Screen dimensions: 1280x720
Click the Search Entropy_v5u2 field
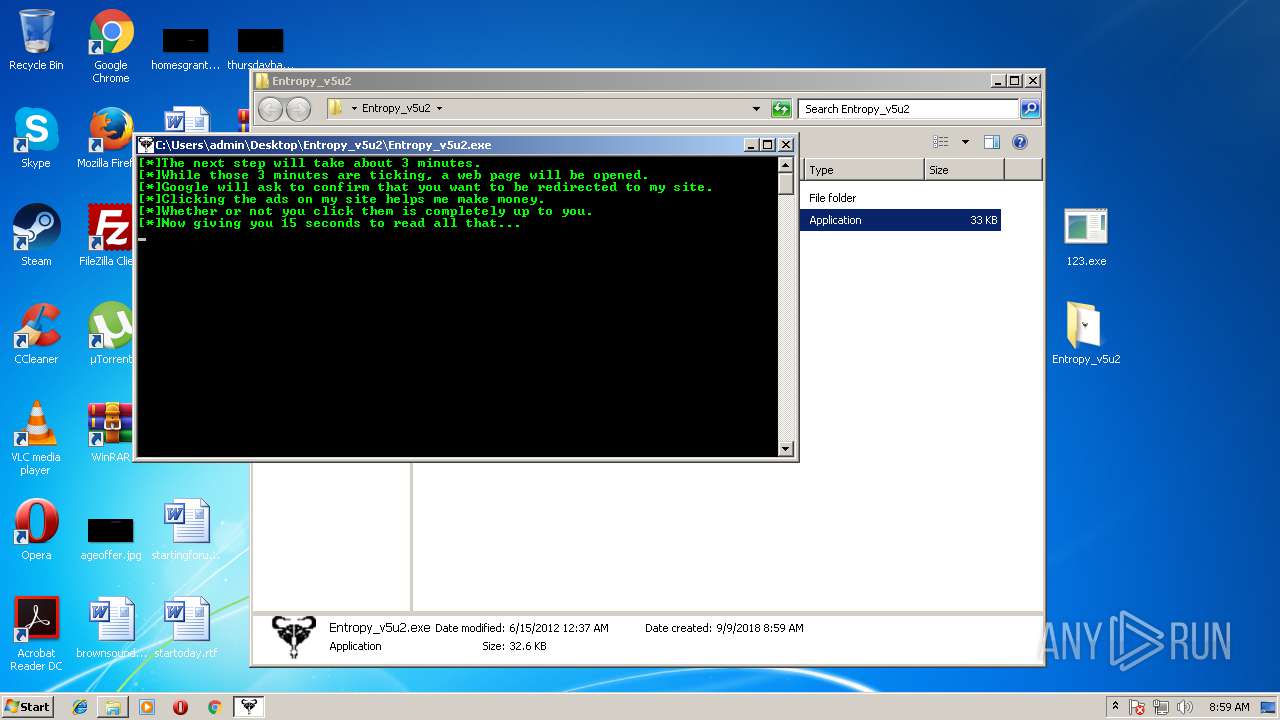(x=908, y=109)
